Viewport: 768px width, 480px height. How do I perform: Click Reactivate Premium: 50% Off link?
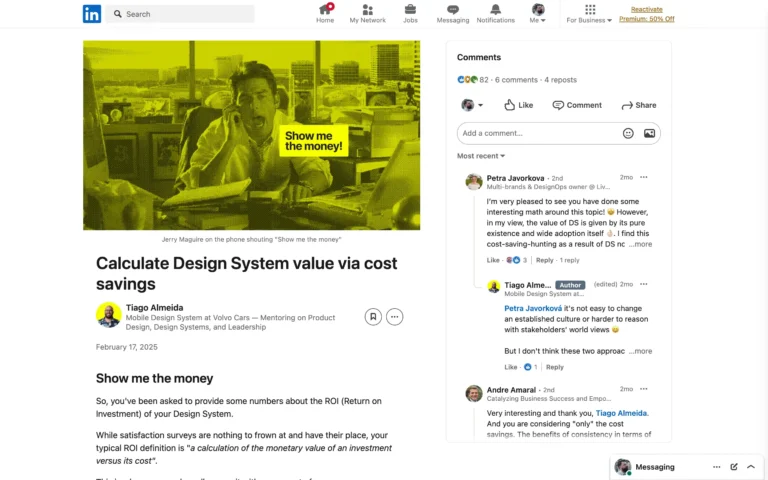tap(647, 14)
